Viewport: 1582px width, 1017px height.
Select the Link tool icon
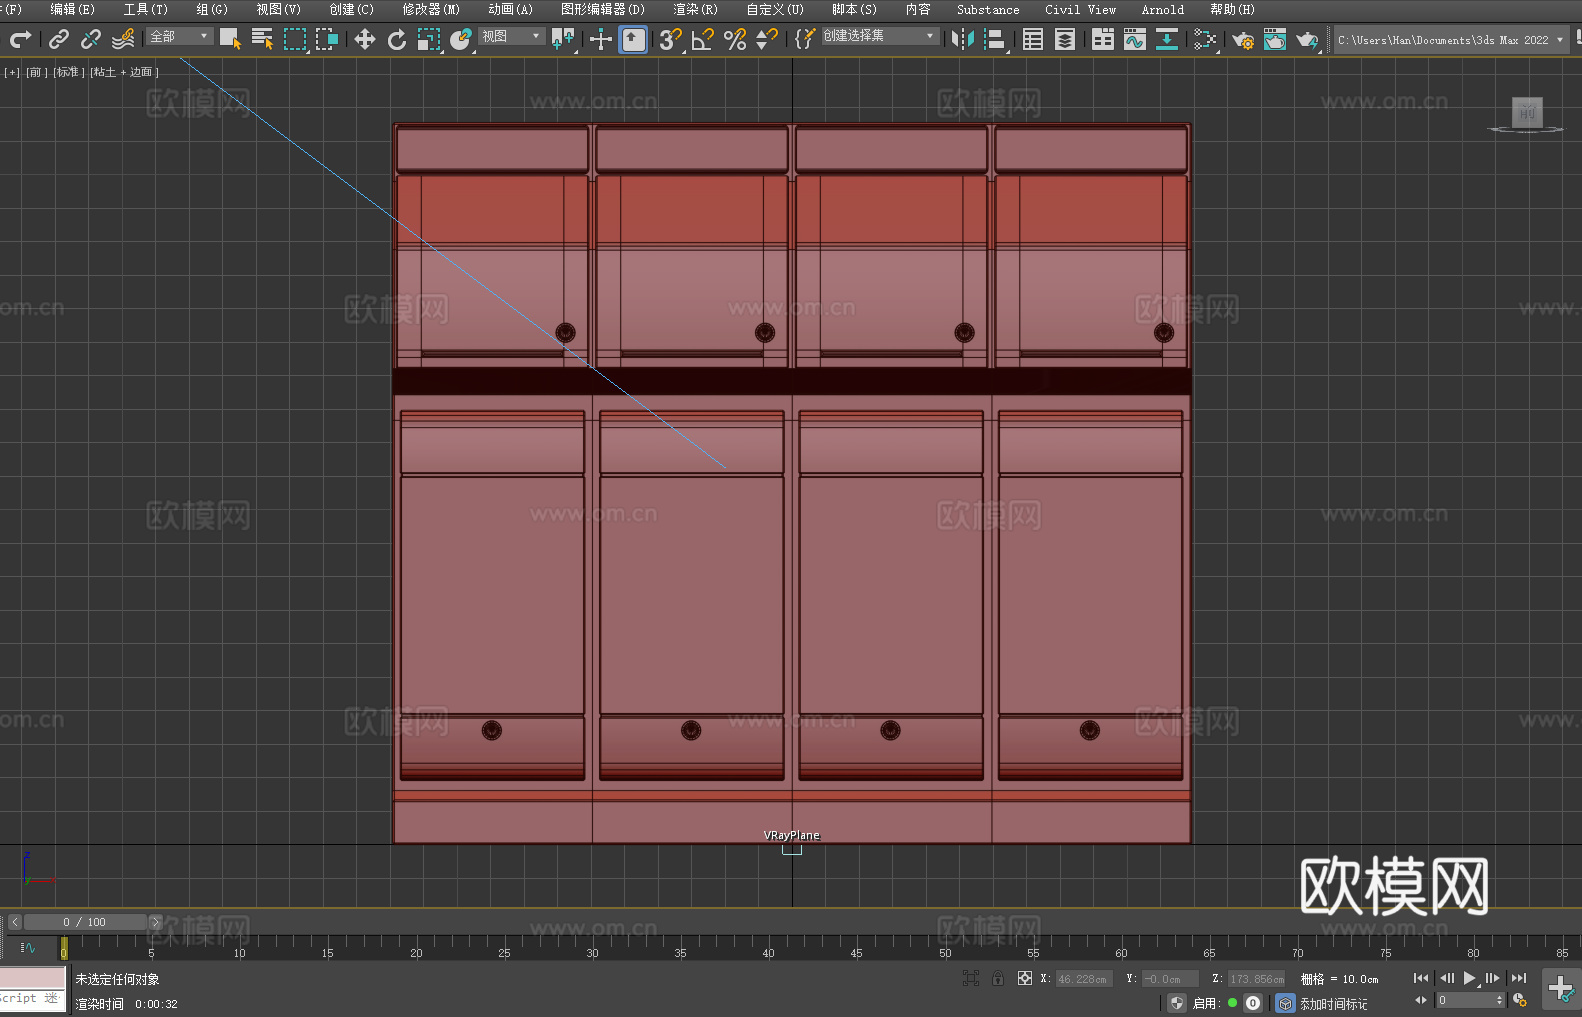pyautogui.click(x=59, y=39)
